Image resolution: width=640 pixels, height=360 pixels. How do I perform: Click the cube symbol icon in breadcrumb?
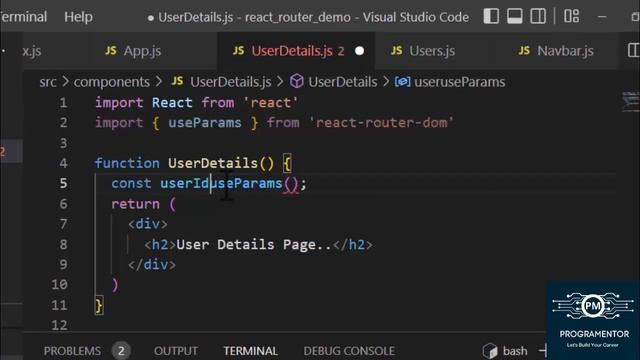tap(297, 82)
